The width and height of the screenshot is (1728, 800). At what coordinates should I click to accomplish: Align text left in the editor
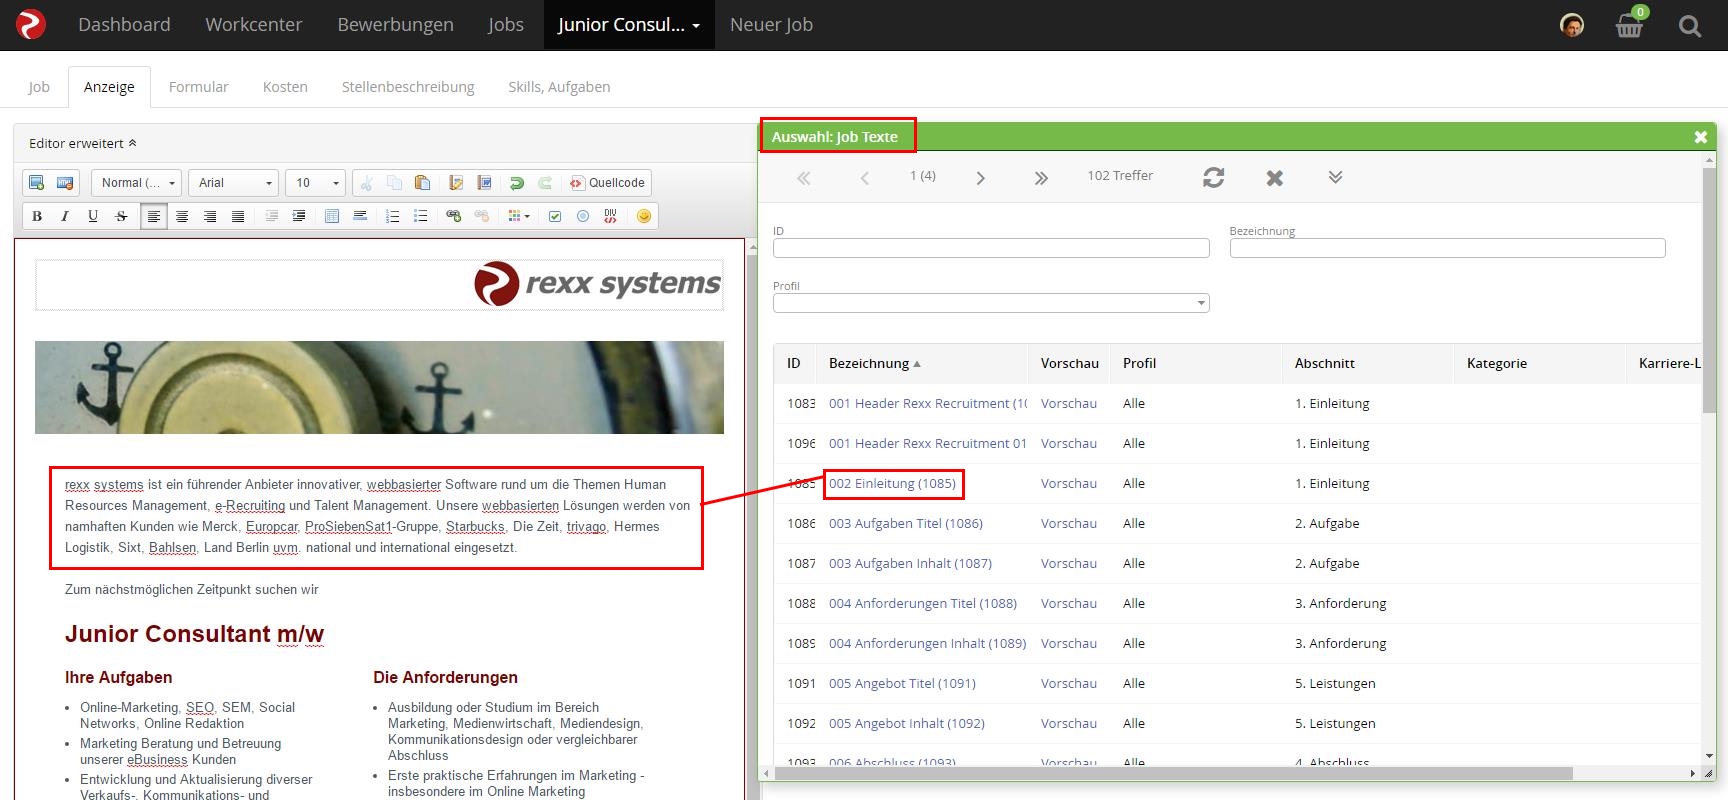click(154, 216)
